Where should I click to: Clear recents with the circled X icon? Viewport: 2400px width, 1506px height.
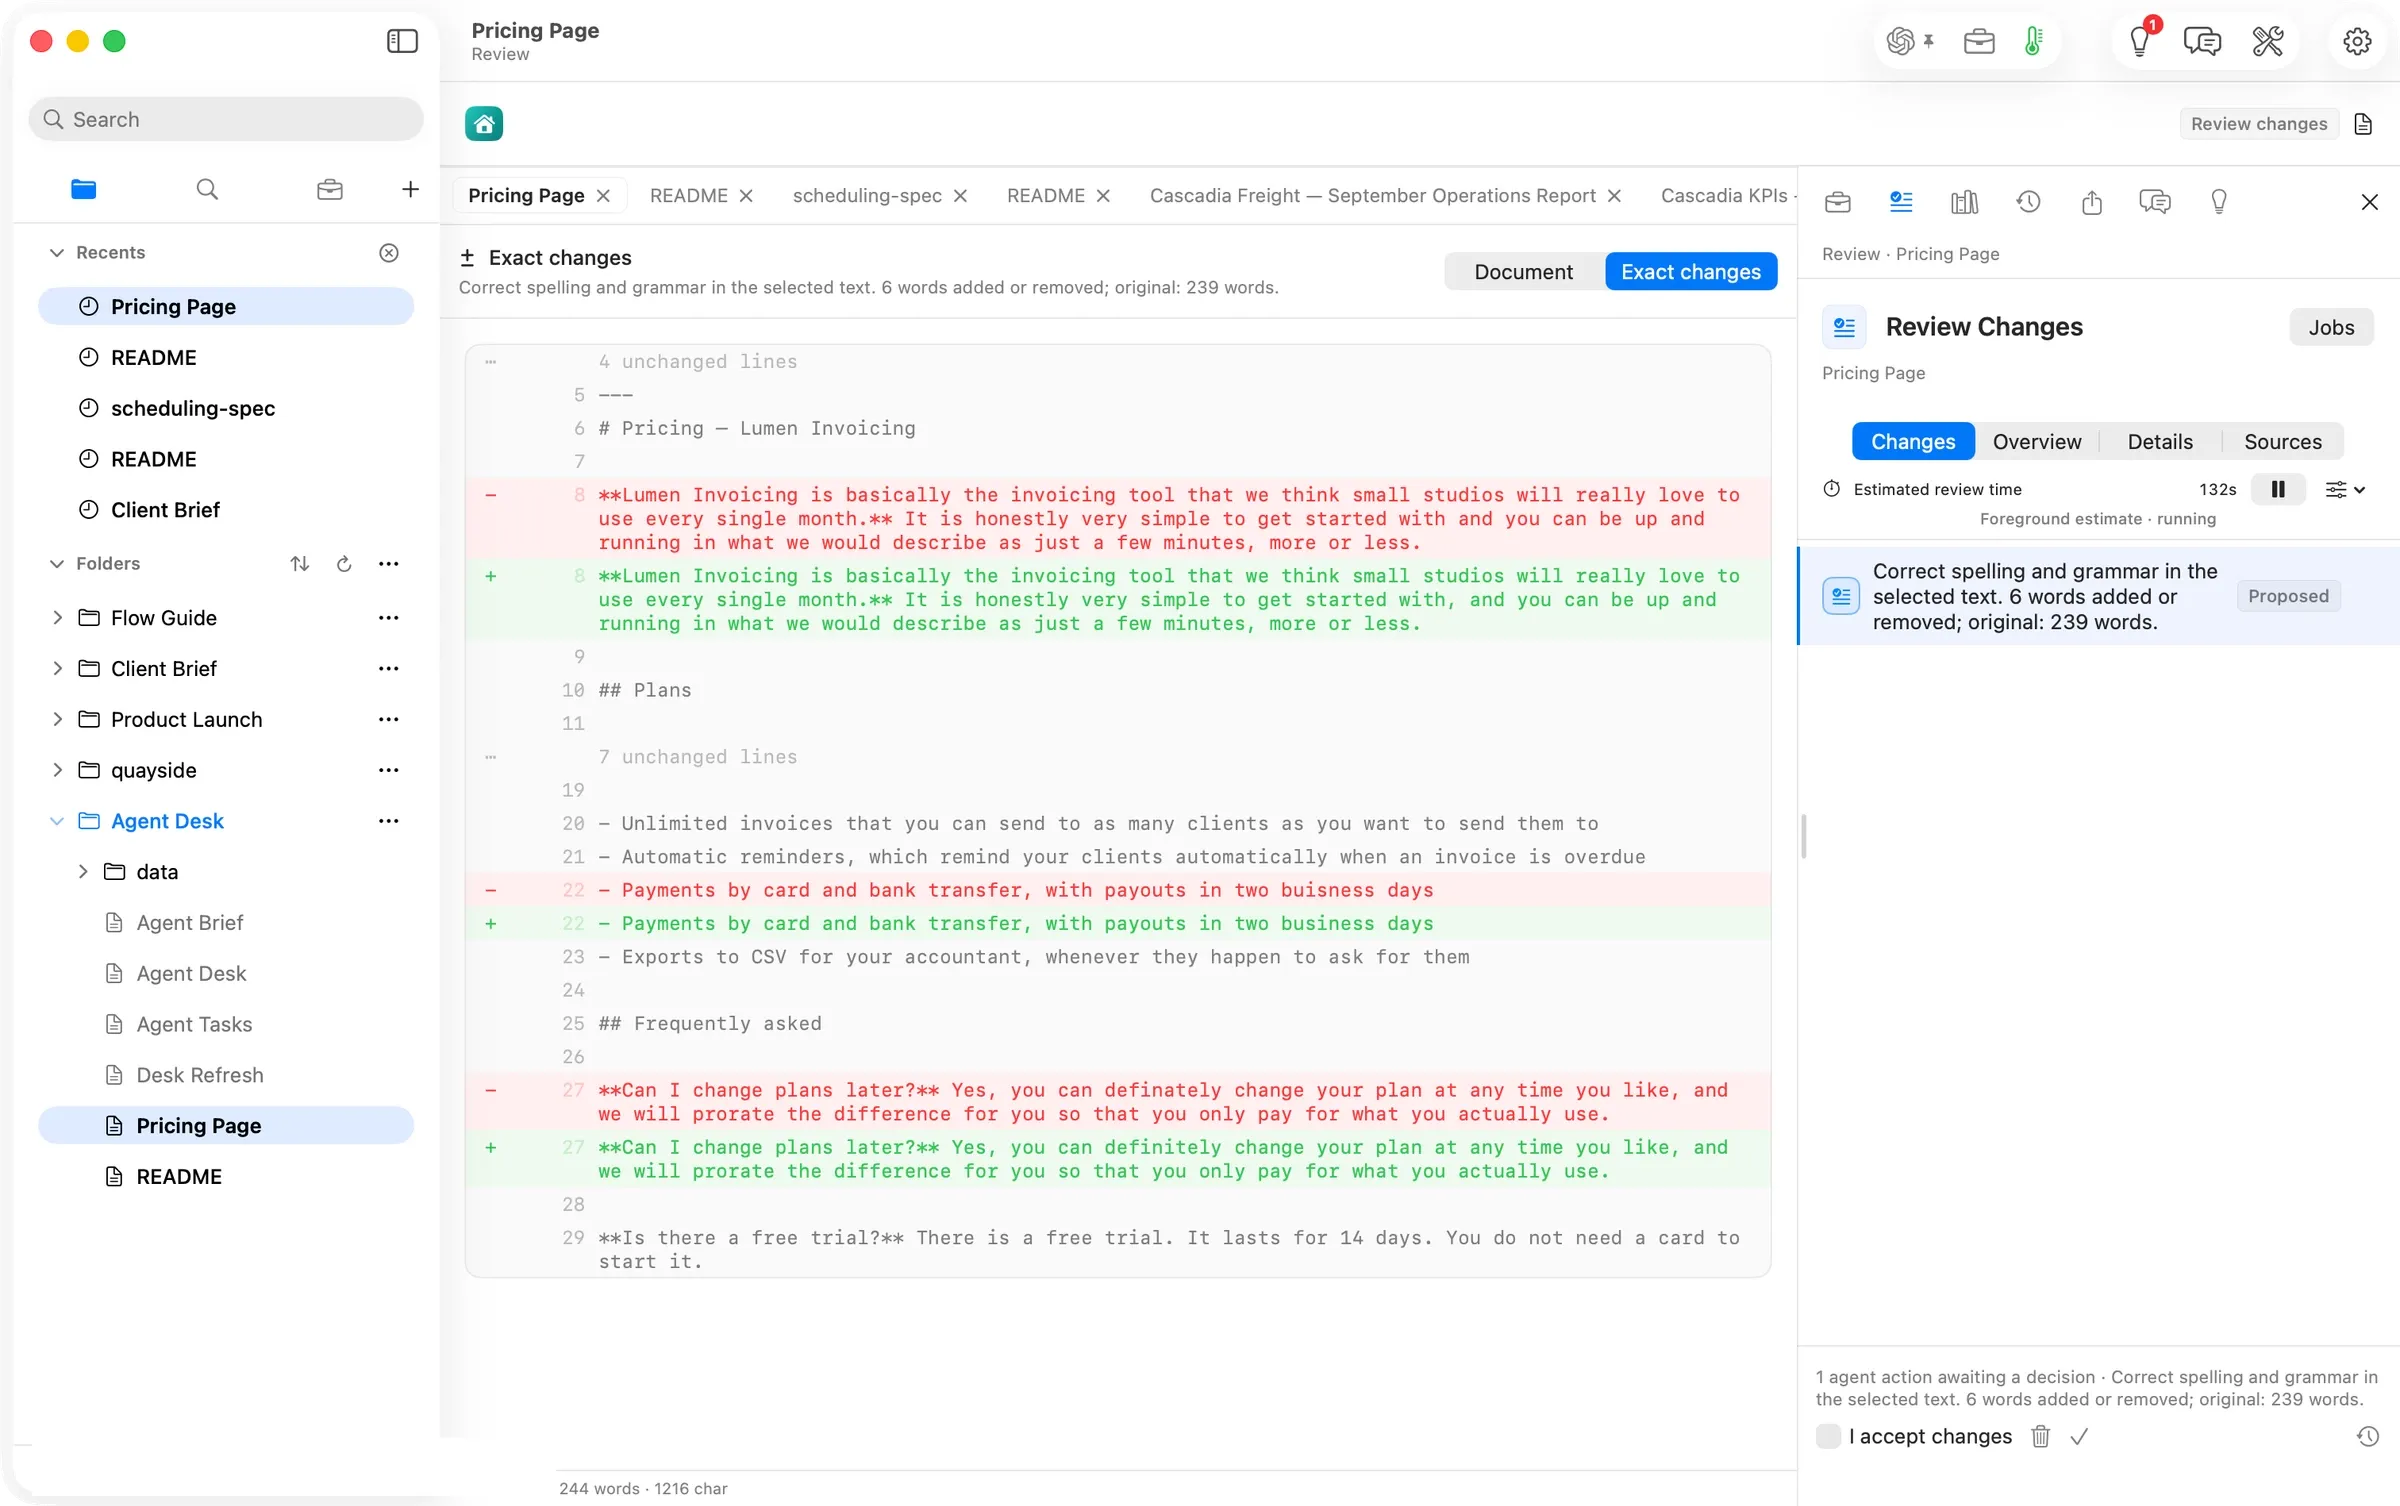[389, 253]
